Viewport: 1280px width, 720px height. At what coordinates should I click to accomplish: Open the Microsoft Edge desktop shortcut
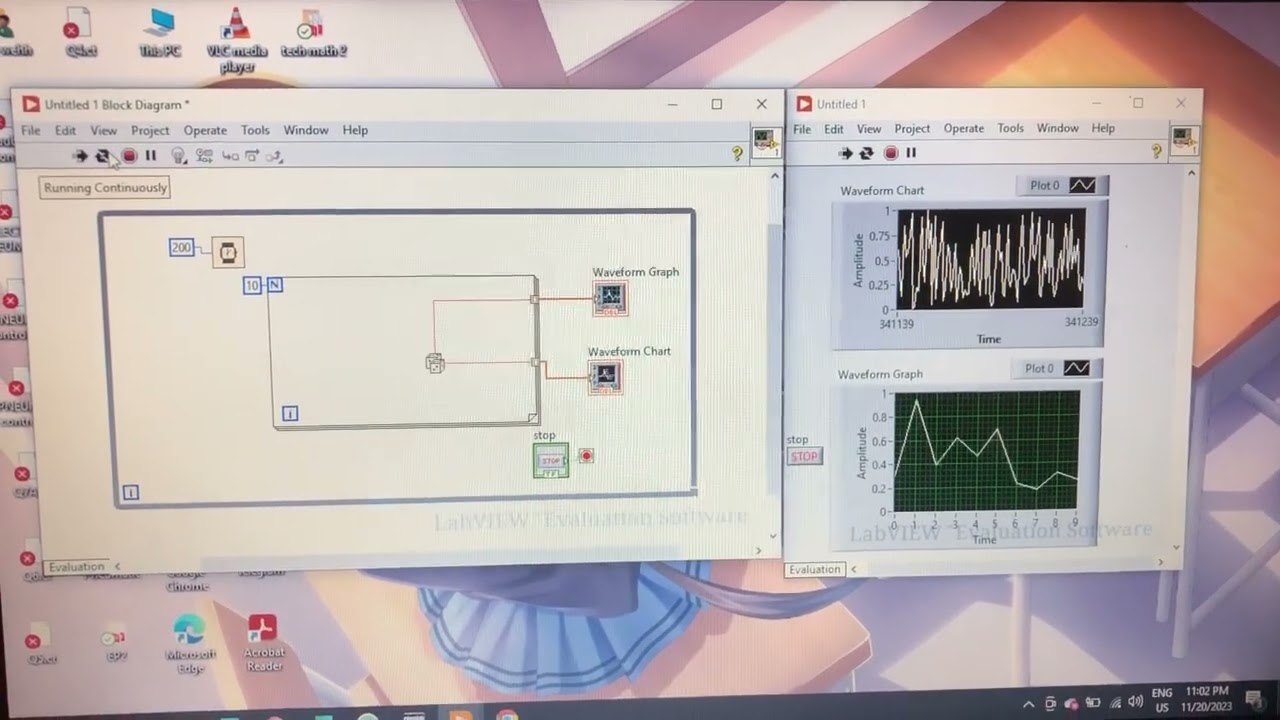pyautogui.click(x=188, y=644)
